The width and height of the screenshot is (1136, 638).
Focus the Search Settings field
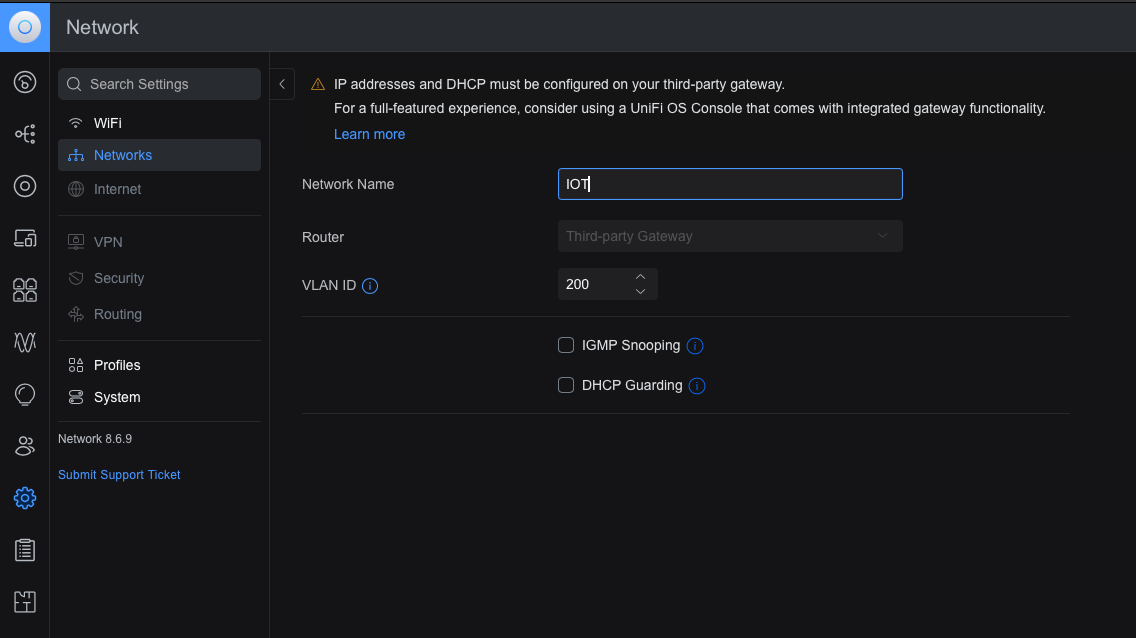159,84
